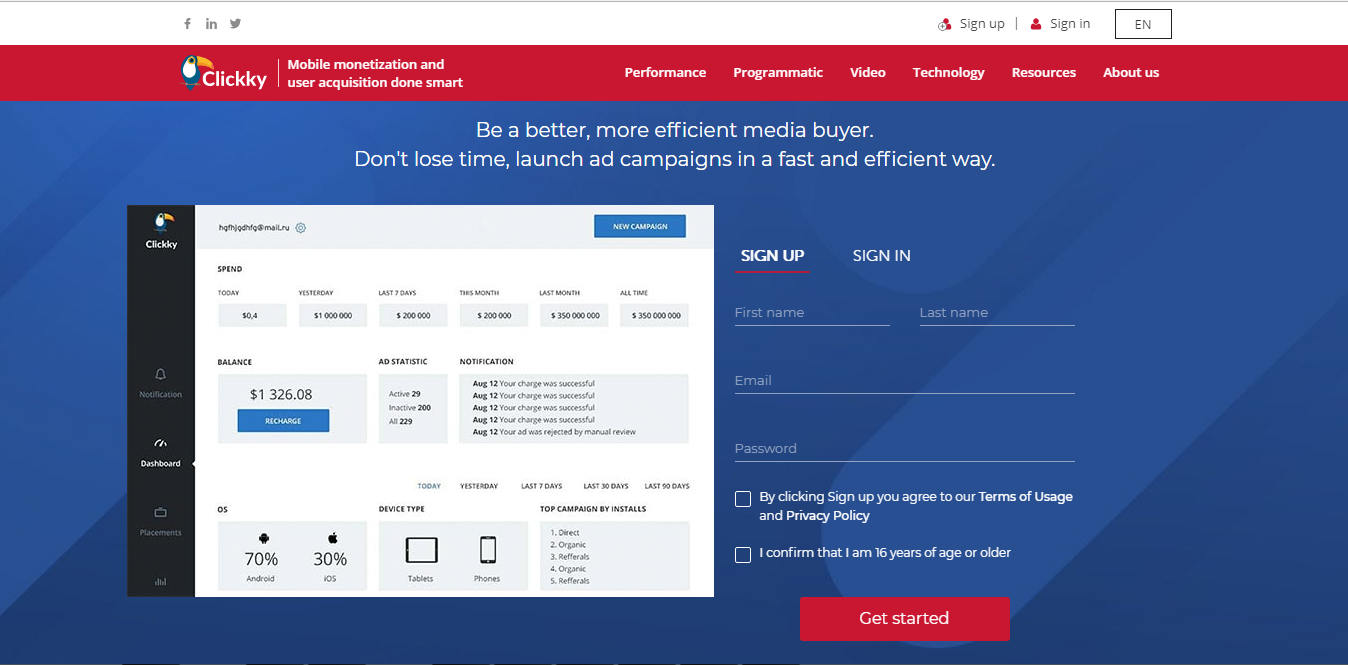Click the NEW CAMPAIGN button in dashboard
Screen dimensions: 1348x665
pyautogui.click(x=640, y=226)
